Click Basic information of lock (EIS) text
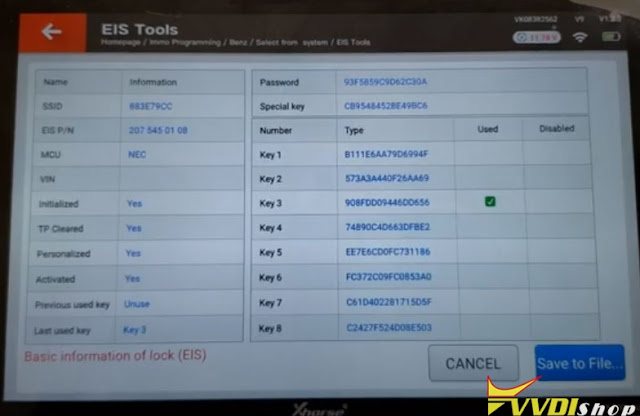640x416 pixels. click(115, 356)
